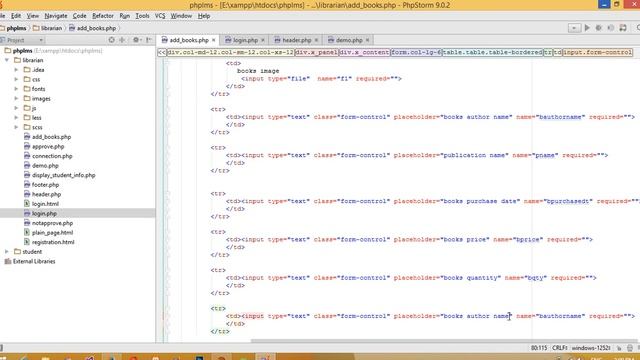Click the CRLF line separator in status bar
Image resolution: width=640 pixels, height=360 pixels.
[x=559, y=348]
